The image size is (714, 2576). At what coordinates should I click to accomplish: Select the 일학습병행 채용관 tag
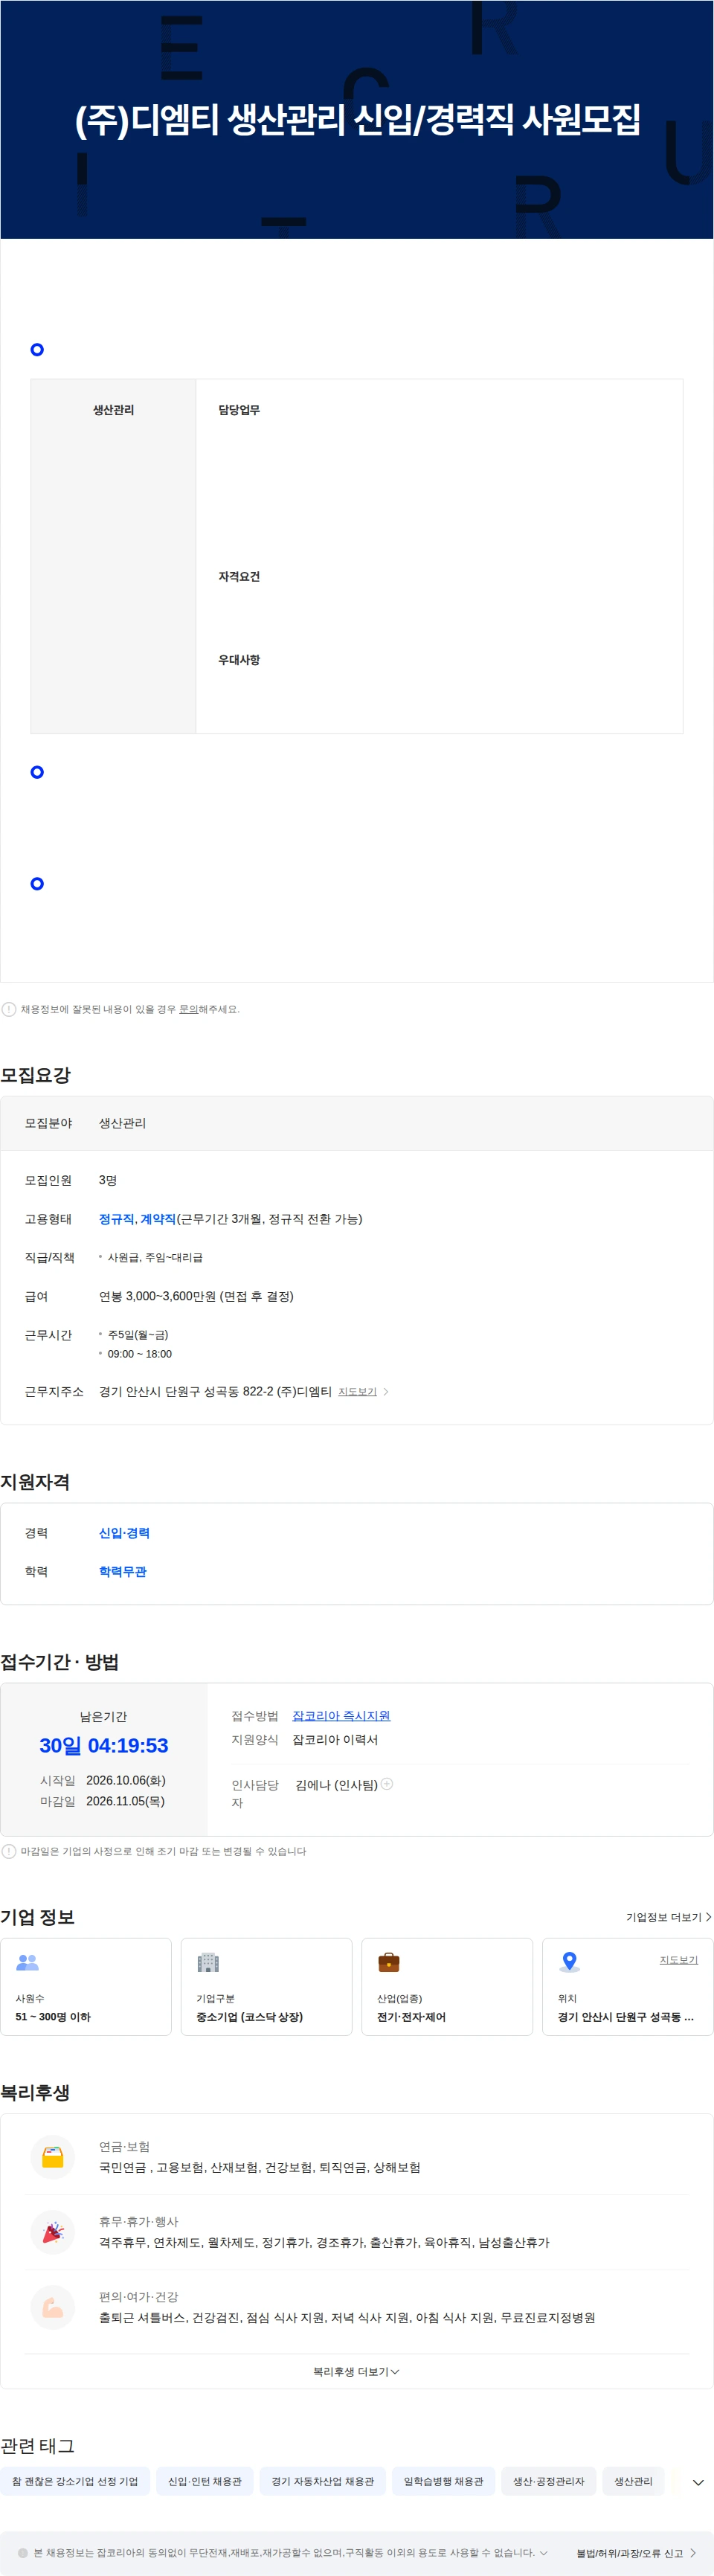(x=443, y=2481)
